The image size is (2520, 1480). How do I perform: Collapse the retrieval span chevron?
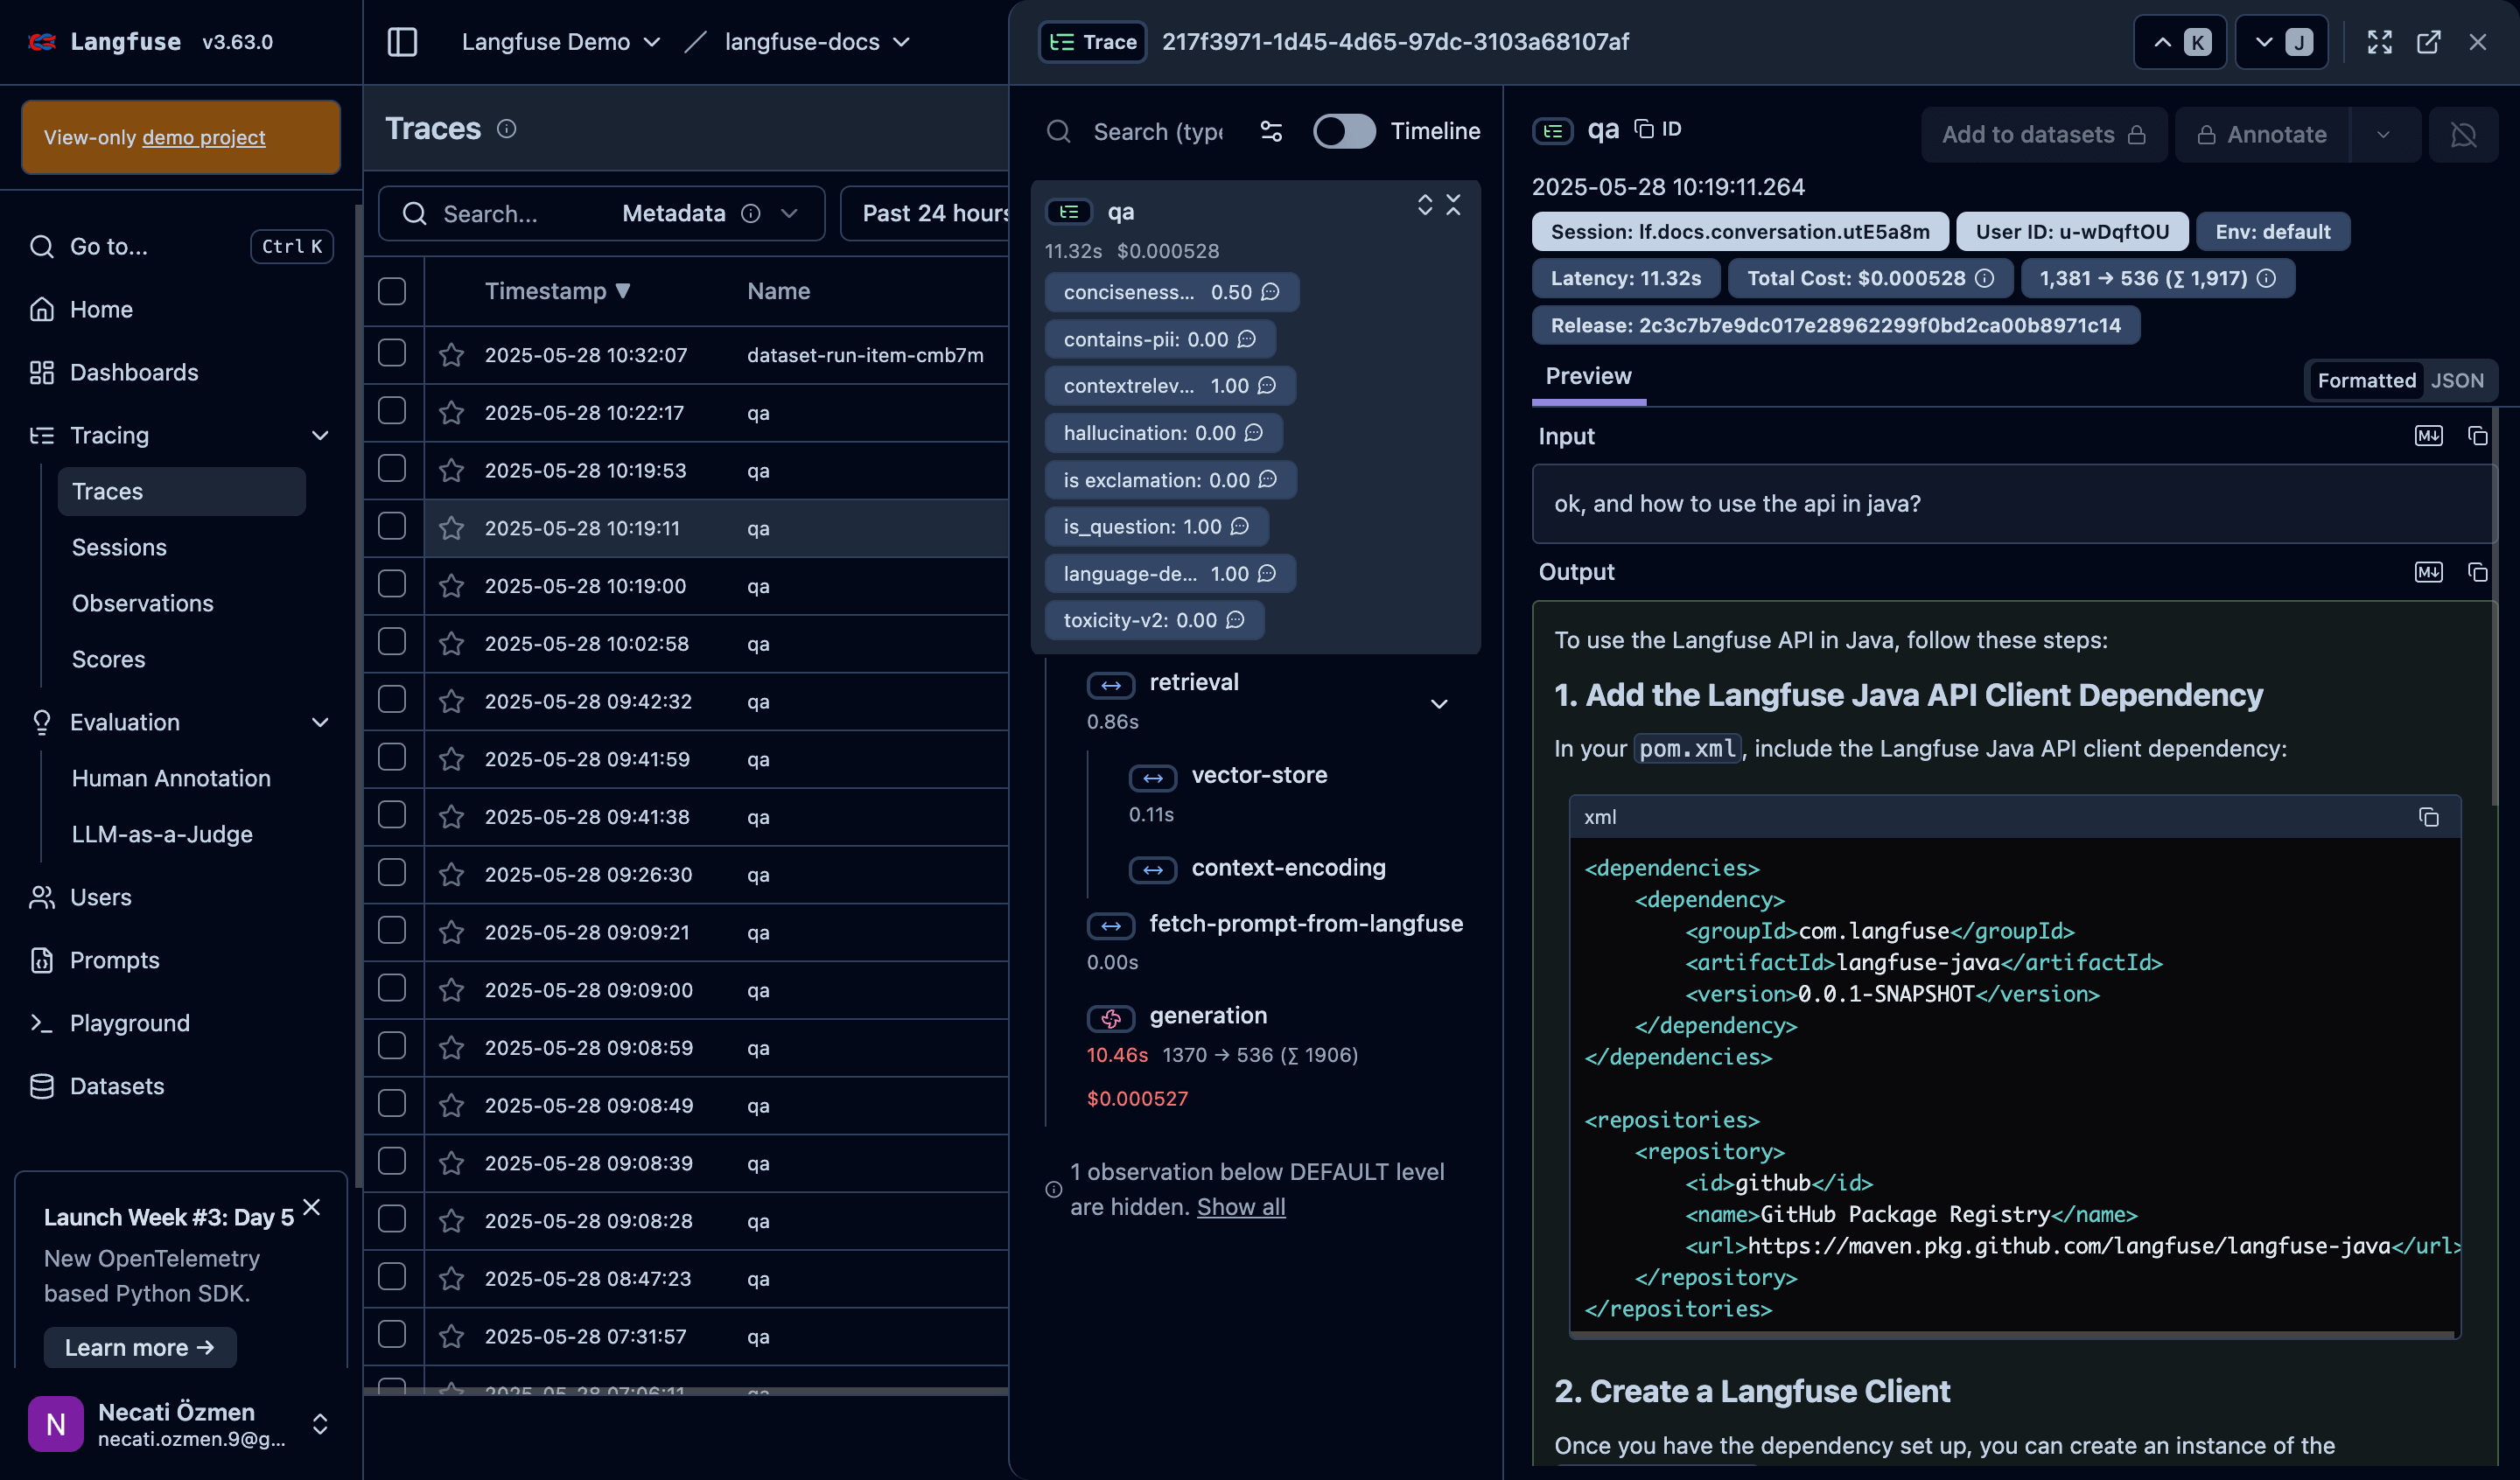1438,703
